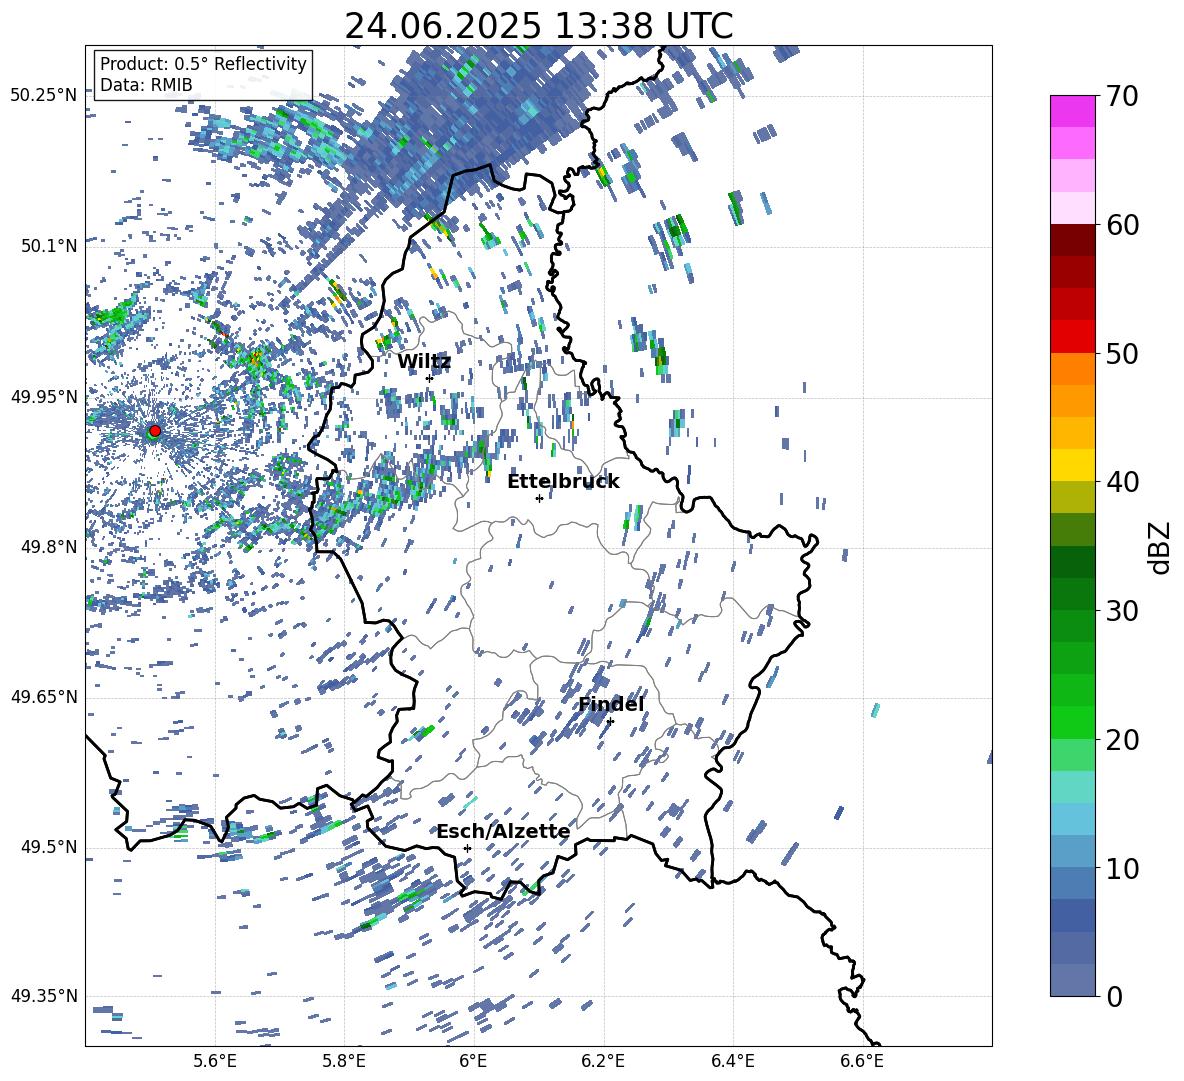Click the 6.6°E longitude label
This screenshot has width=1184, height=1081.
[862, 1061]
